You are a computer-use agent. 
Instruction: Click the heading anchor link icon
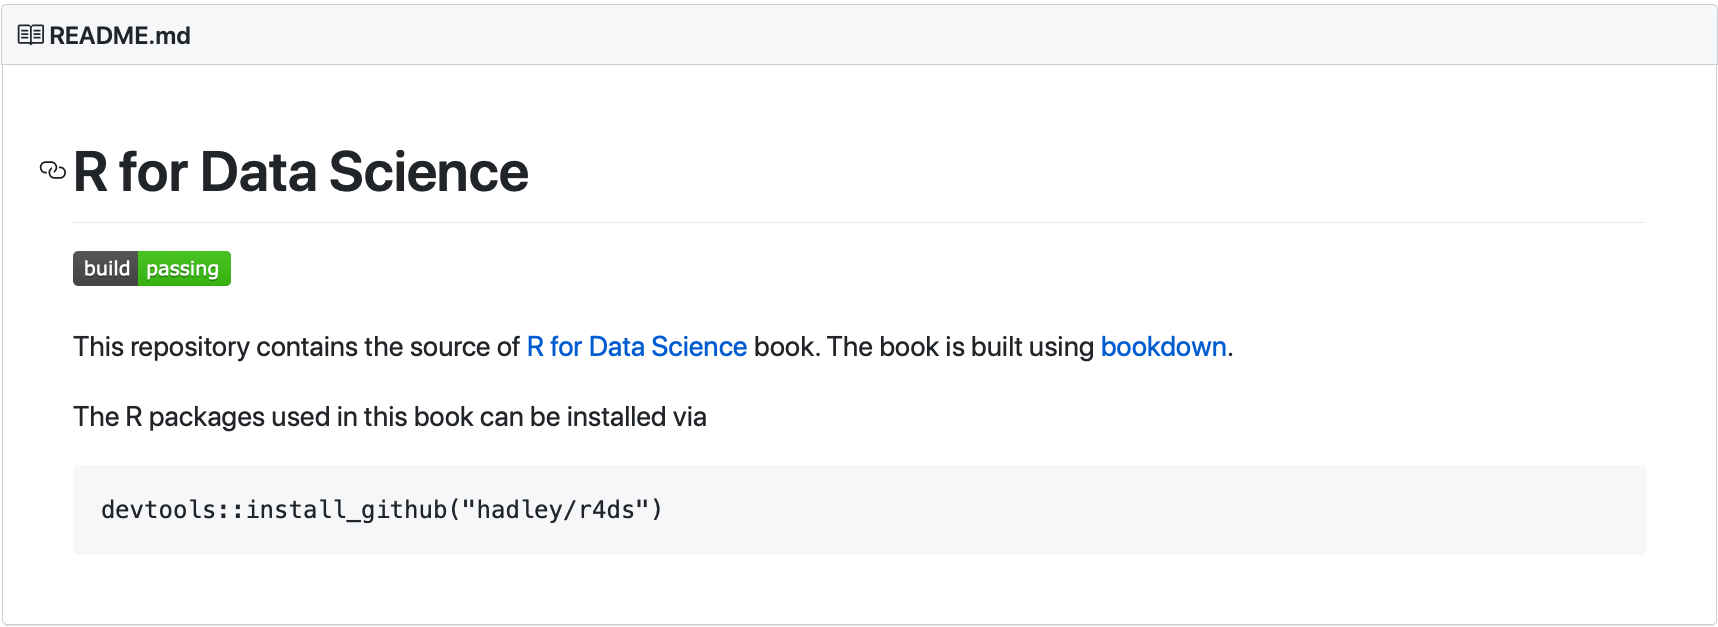(x=52, y=171)
